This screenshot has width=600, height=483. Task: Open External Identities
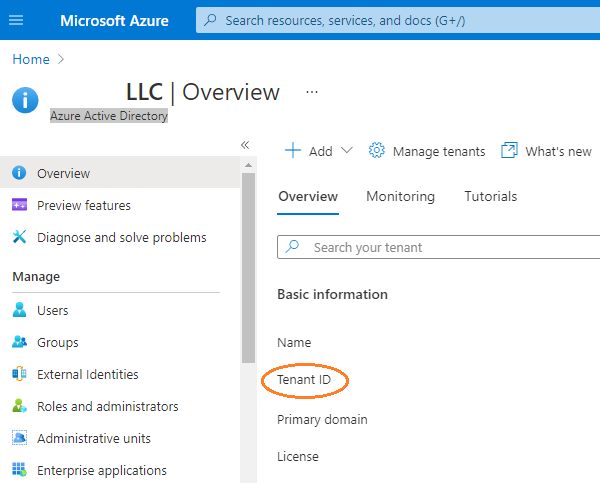[88, 374]
